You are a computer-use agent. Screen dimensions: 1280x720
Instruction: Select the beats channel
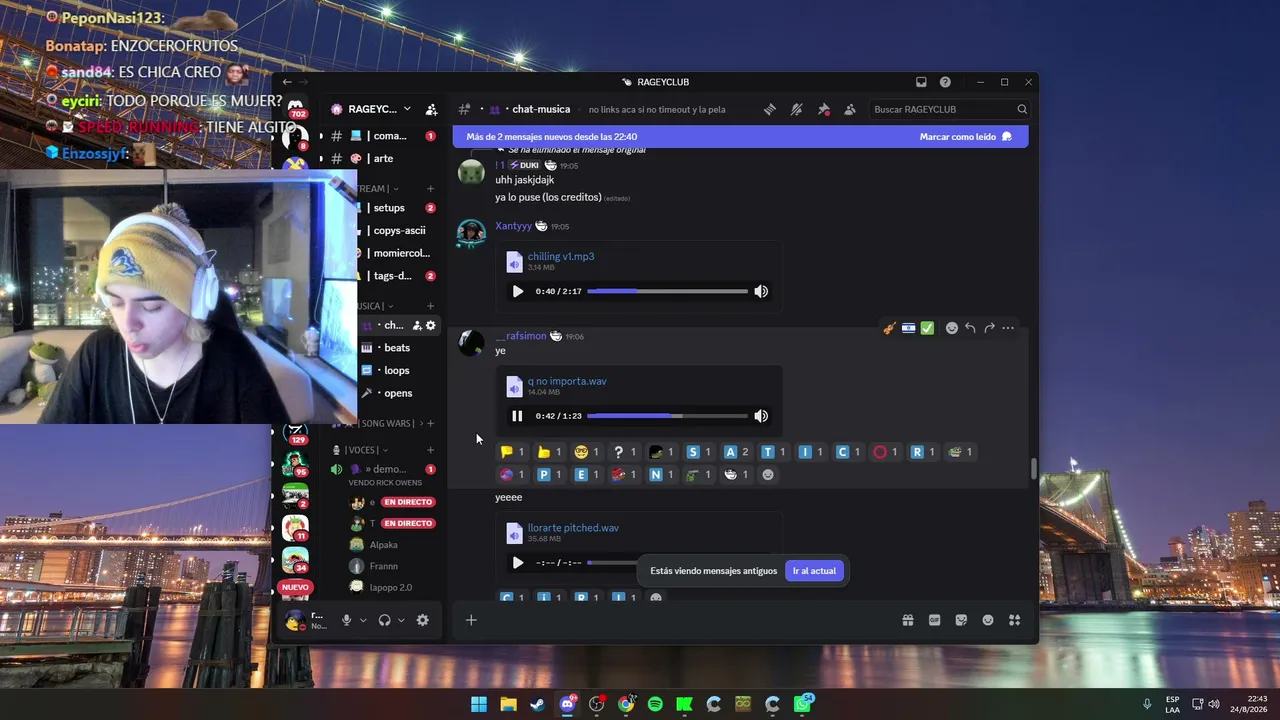(x=398, y=348)
